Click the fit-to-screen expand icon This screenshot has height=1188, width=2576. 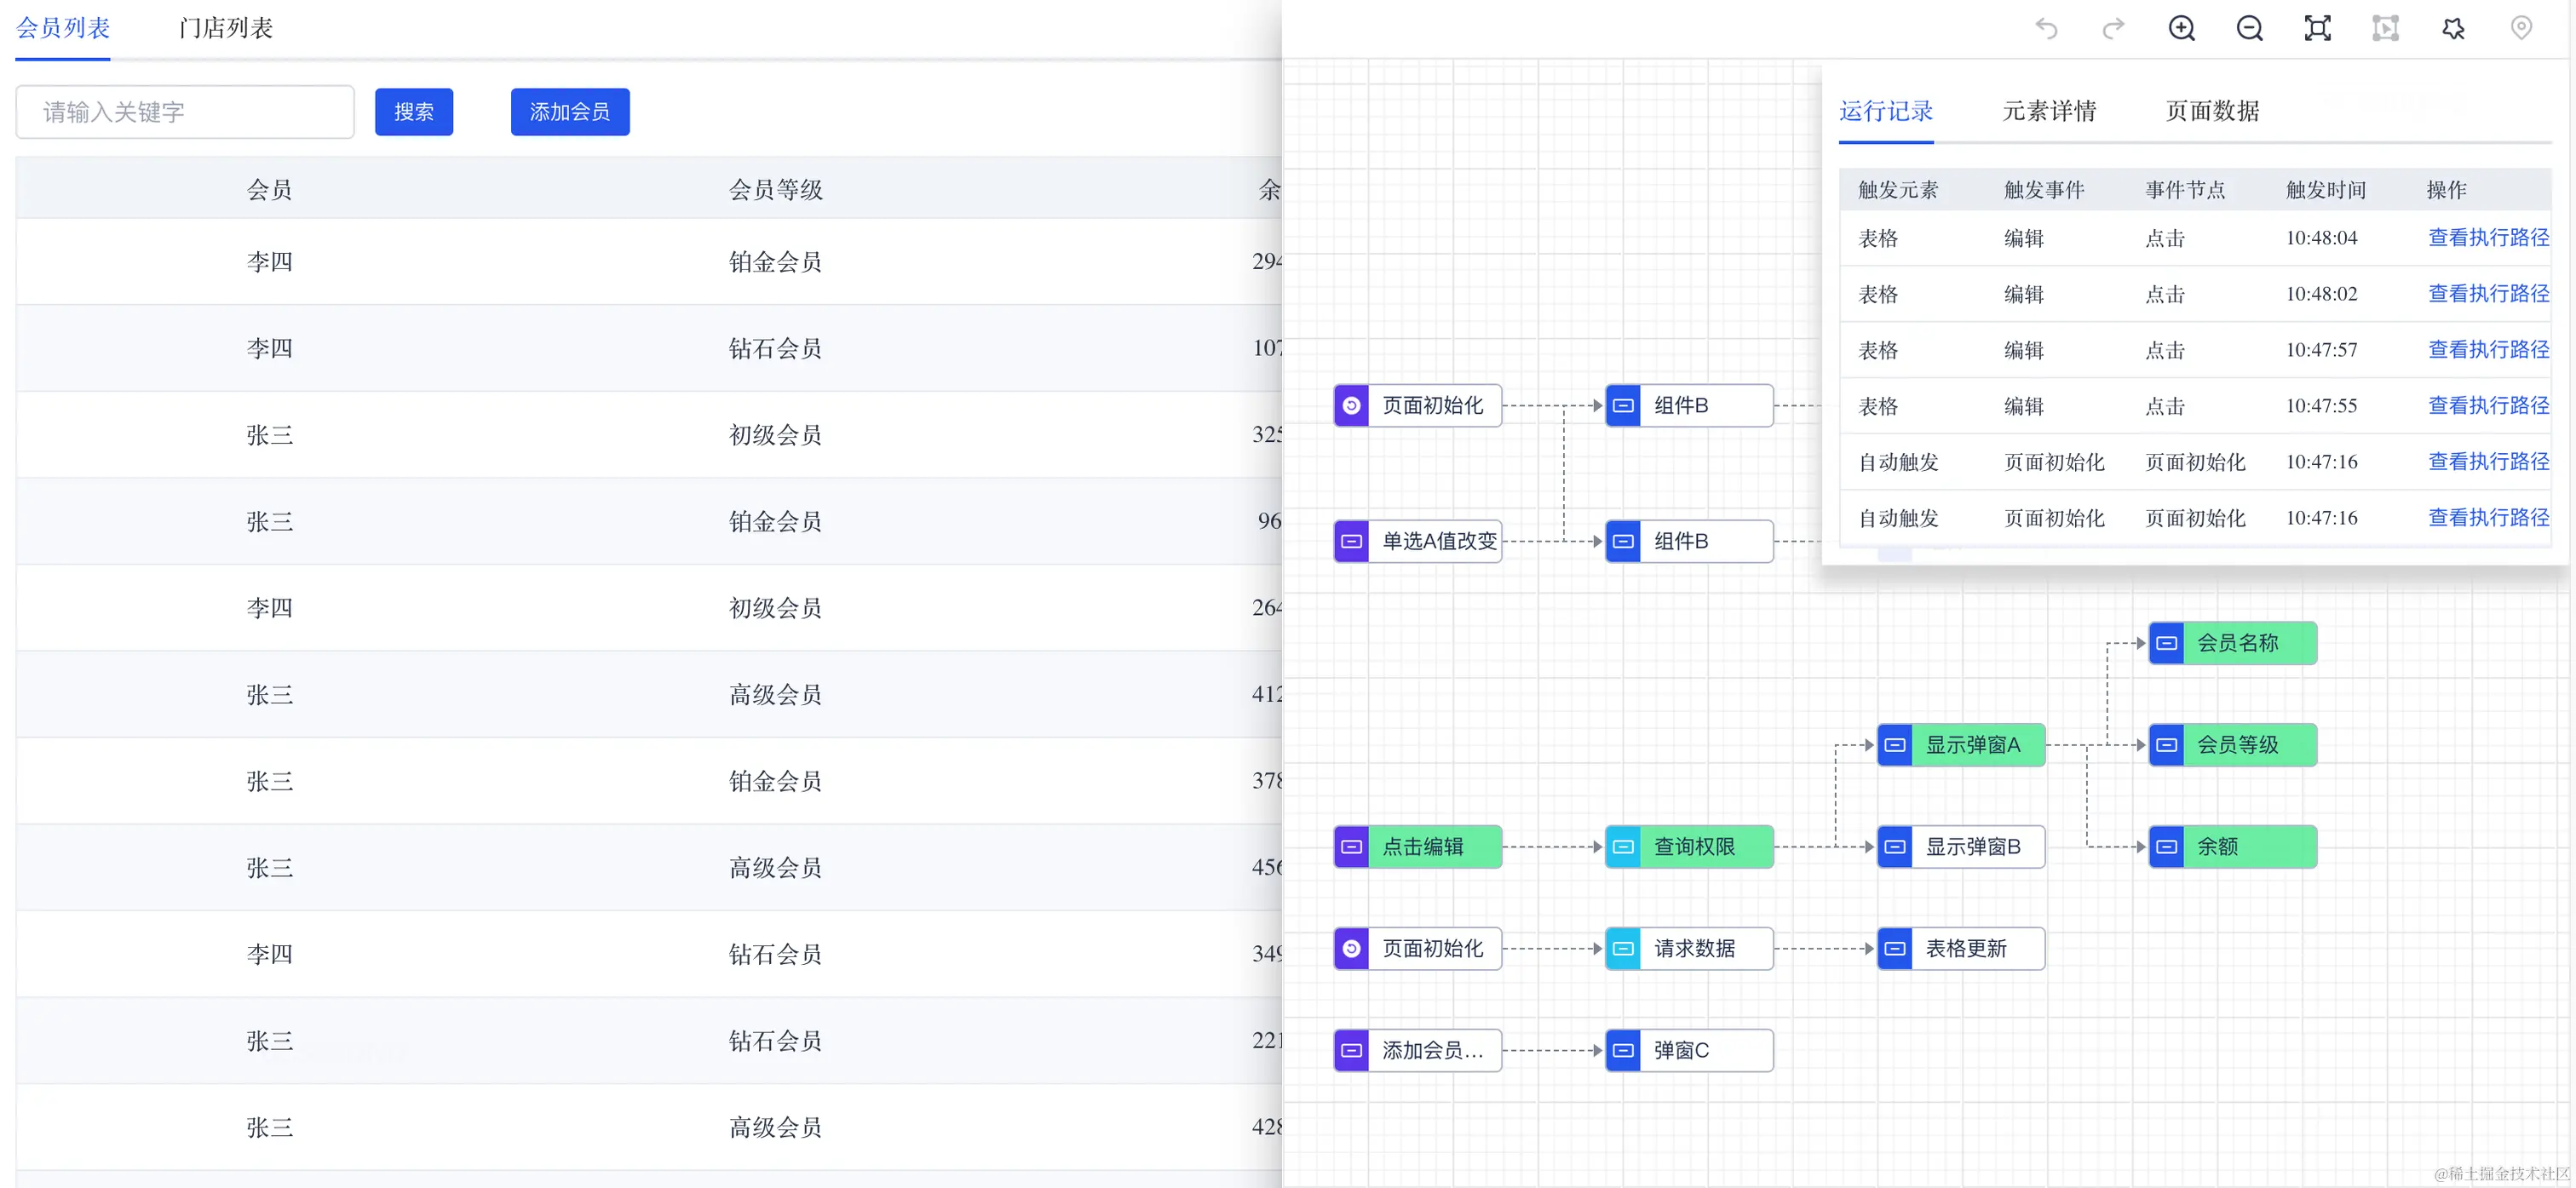click(2317, 28)
